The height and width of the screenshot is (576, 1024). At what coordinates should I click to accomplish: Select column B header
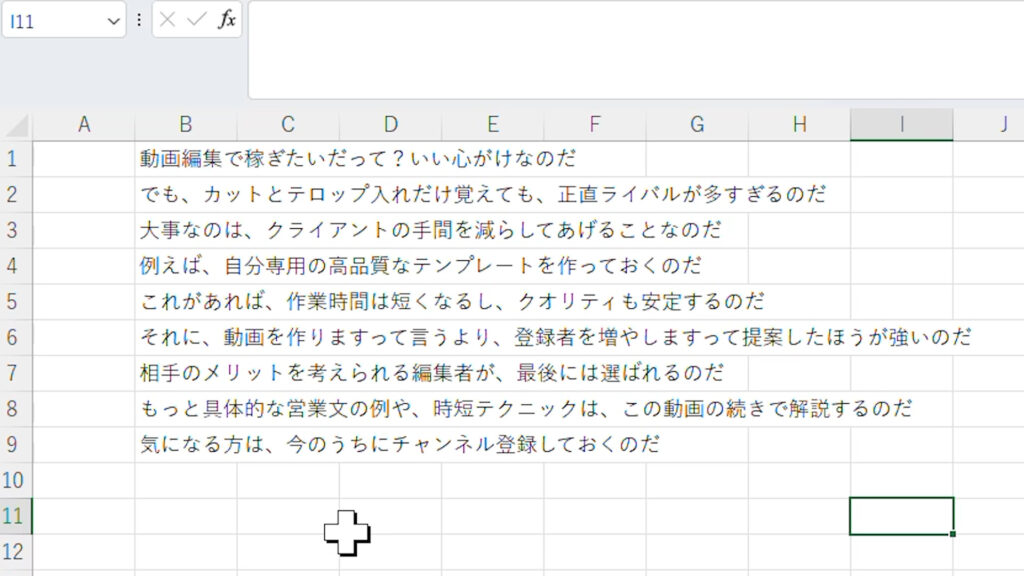(186, 124)
